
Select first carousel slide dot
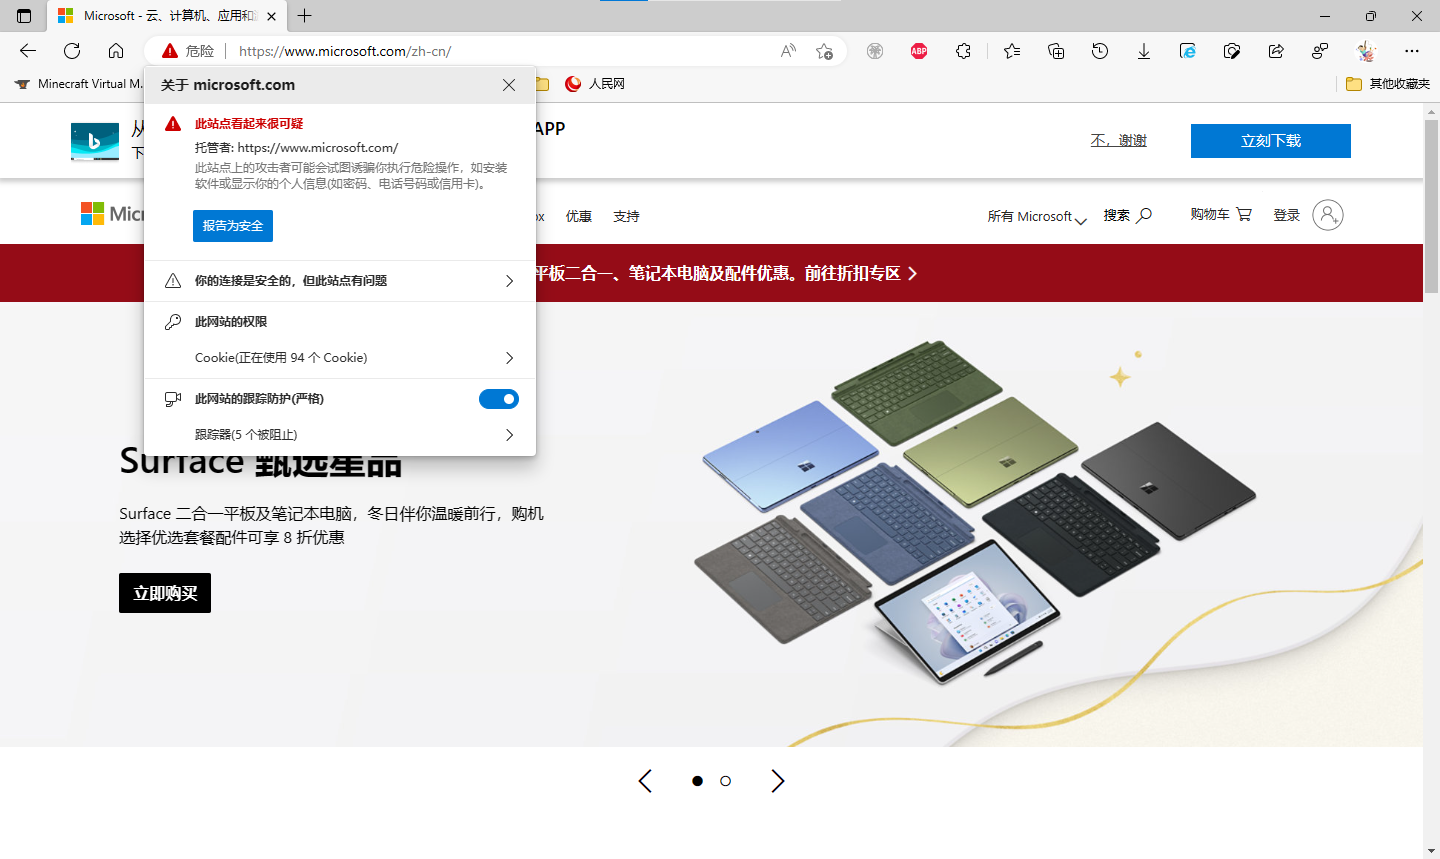click(697, 781)
